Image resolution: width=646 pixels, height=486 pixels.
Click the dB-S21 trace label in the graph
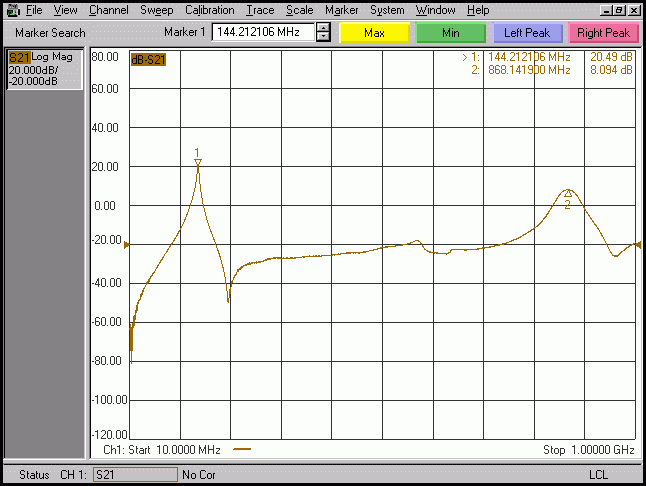coord(148,60)
